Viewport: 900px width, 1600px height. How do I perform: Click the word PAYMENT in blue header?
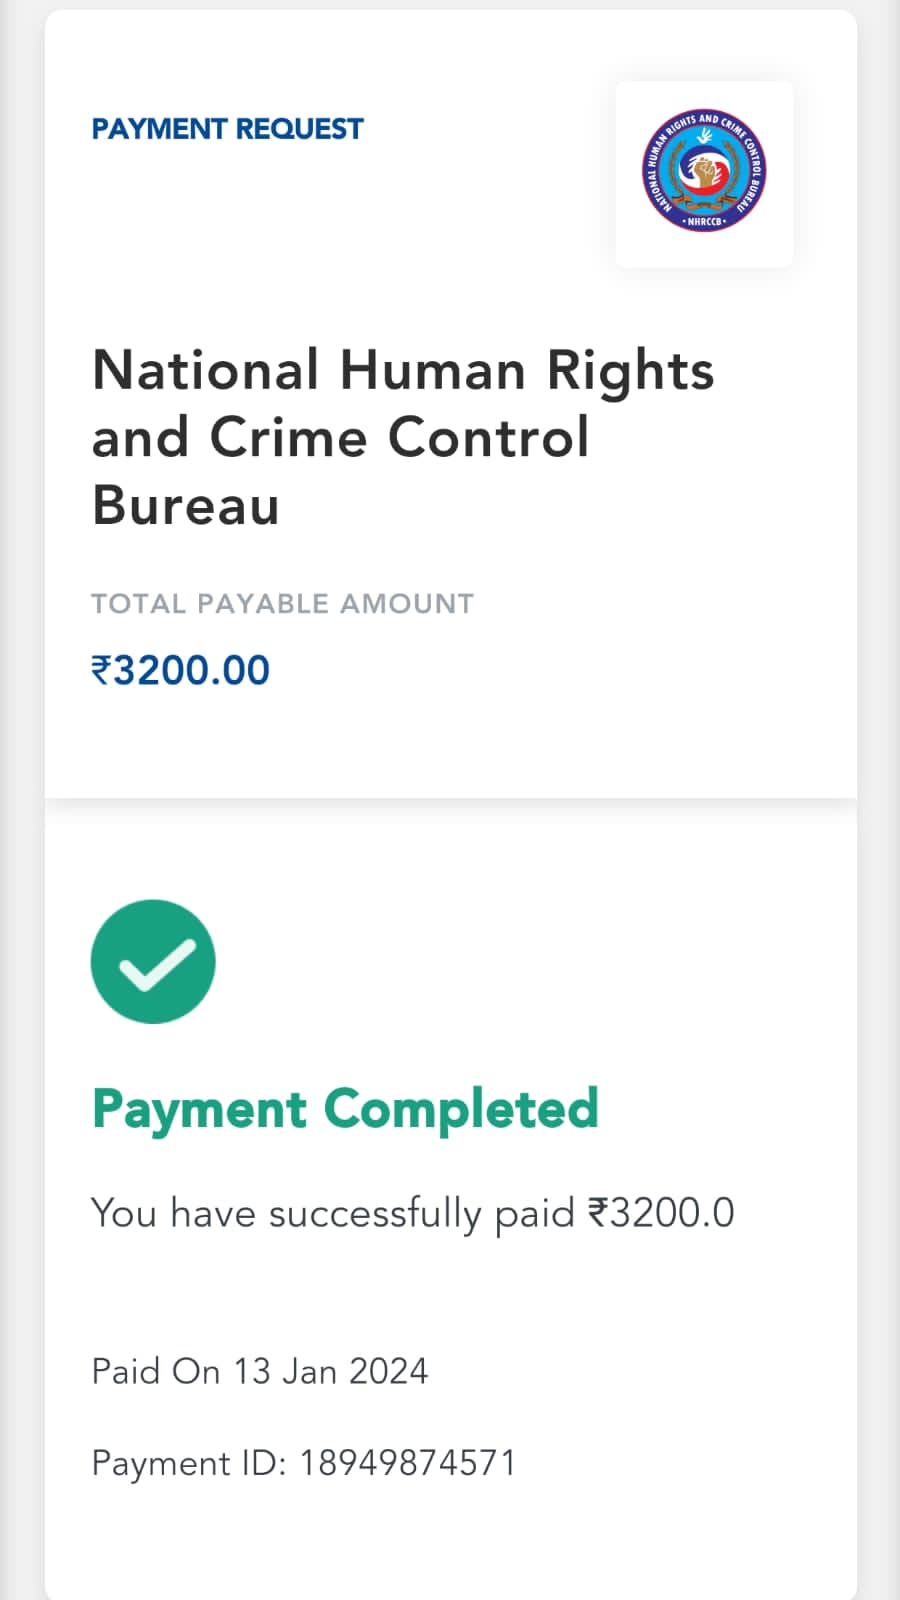pyautogui.click(x=159, y=129)
